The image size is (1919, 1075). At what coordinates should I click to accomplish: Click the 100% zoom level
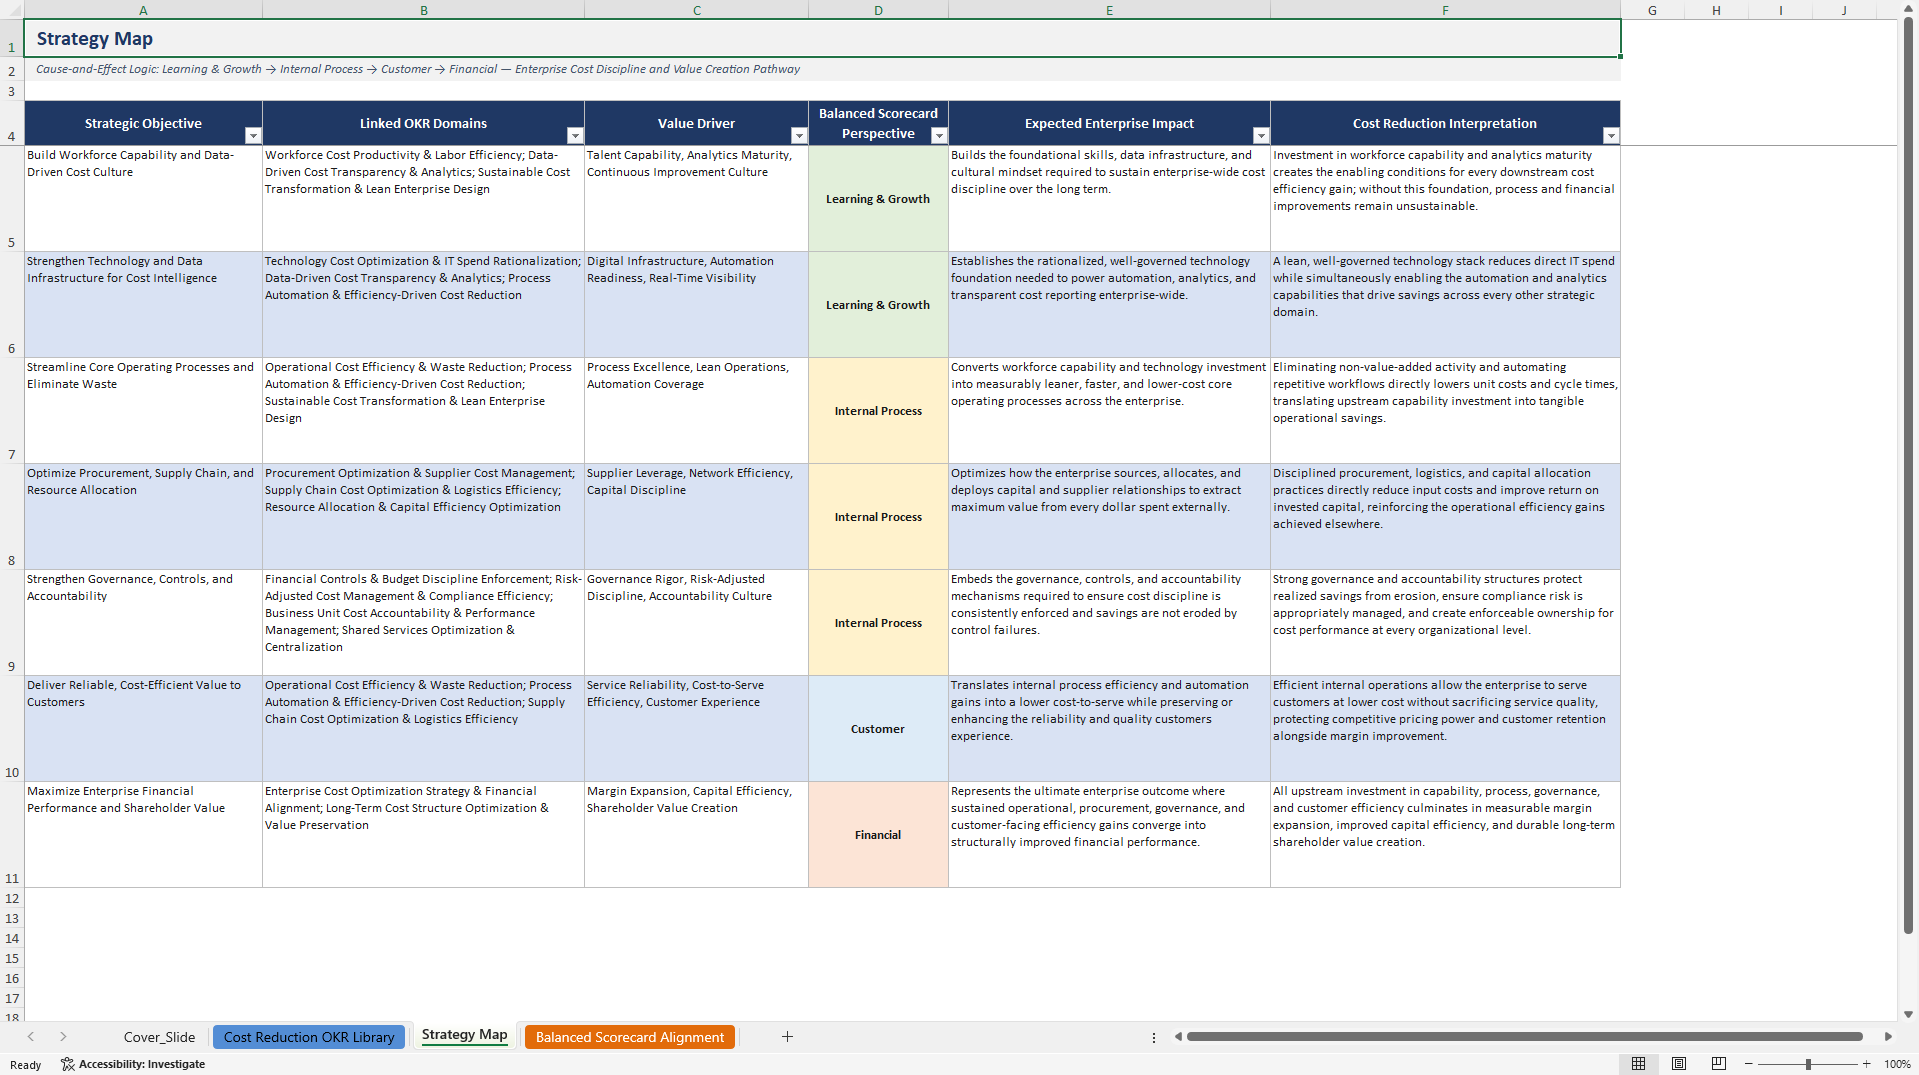point(1897,1064)
